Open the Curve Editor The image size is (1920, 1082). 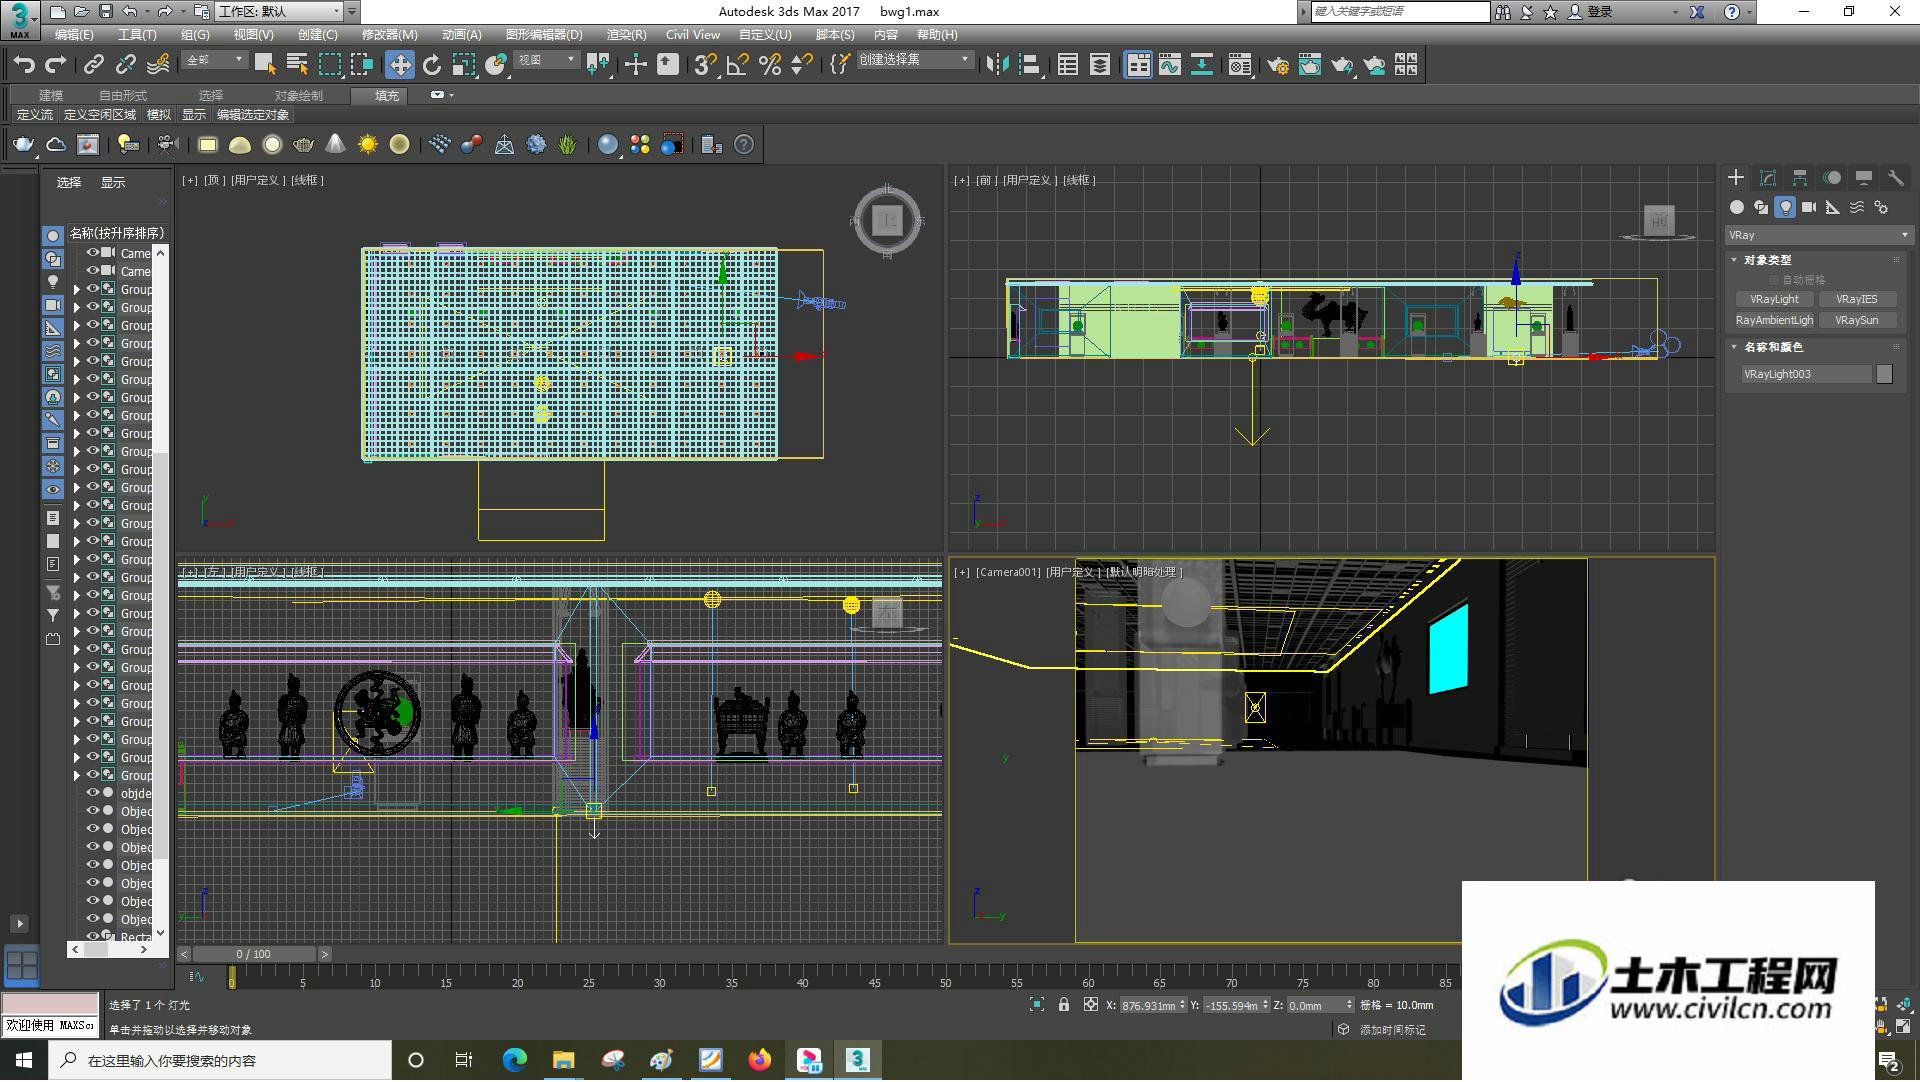pos(1170,65)
